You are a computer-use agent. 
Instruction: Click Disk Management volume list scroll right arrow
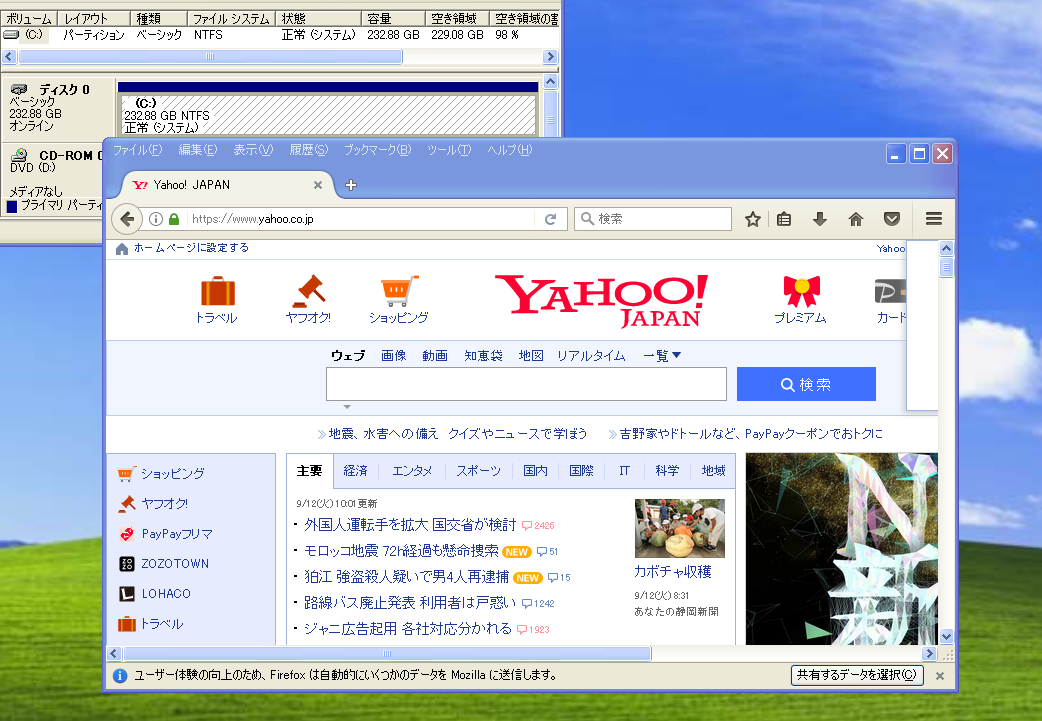550,57
